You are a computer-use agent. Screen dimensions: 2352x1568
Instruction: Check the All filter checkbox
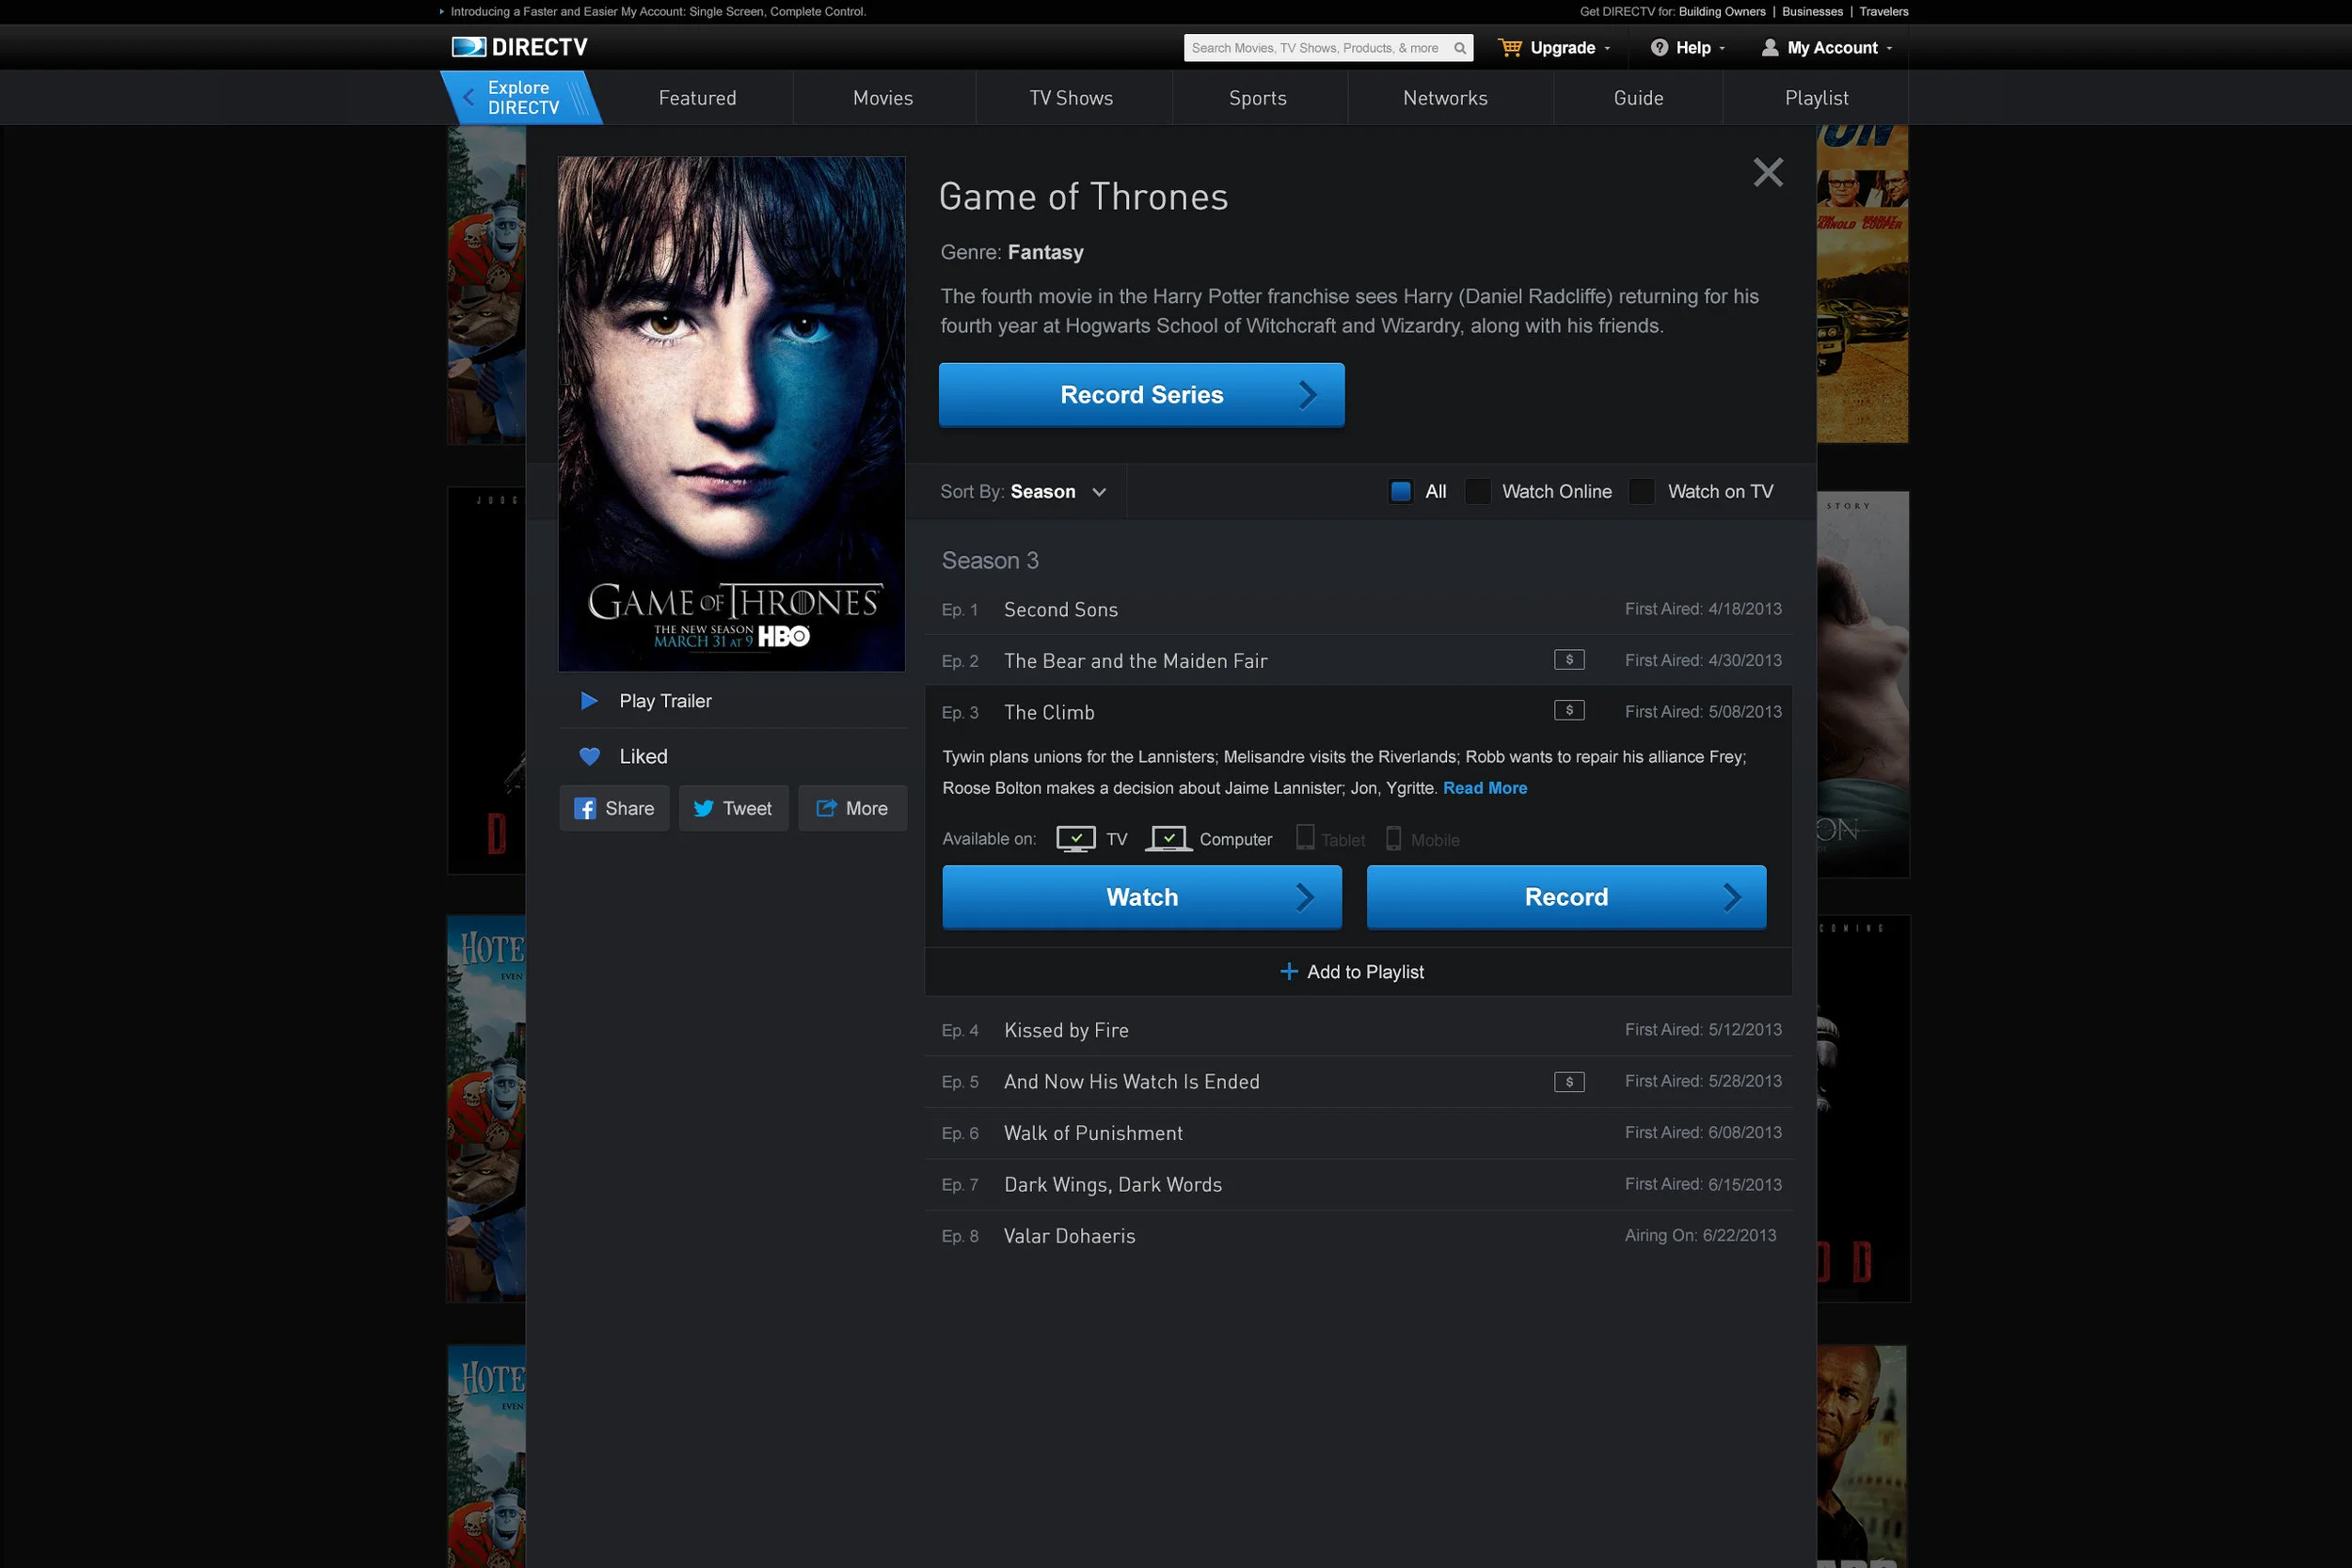coord(1400,492)
